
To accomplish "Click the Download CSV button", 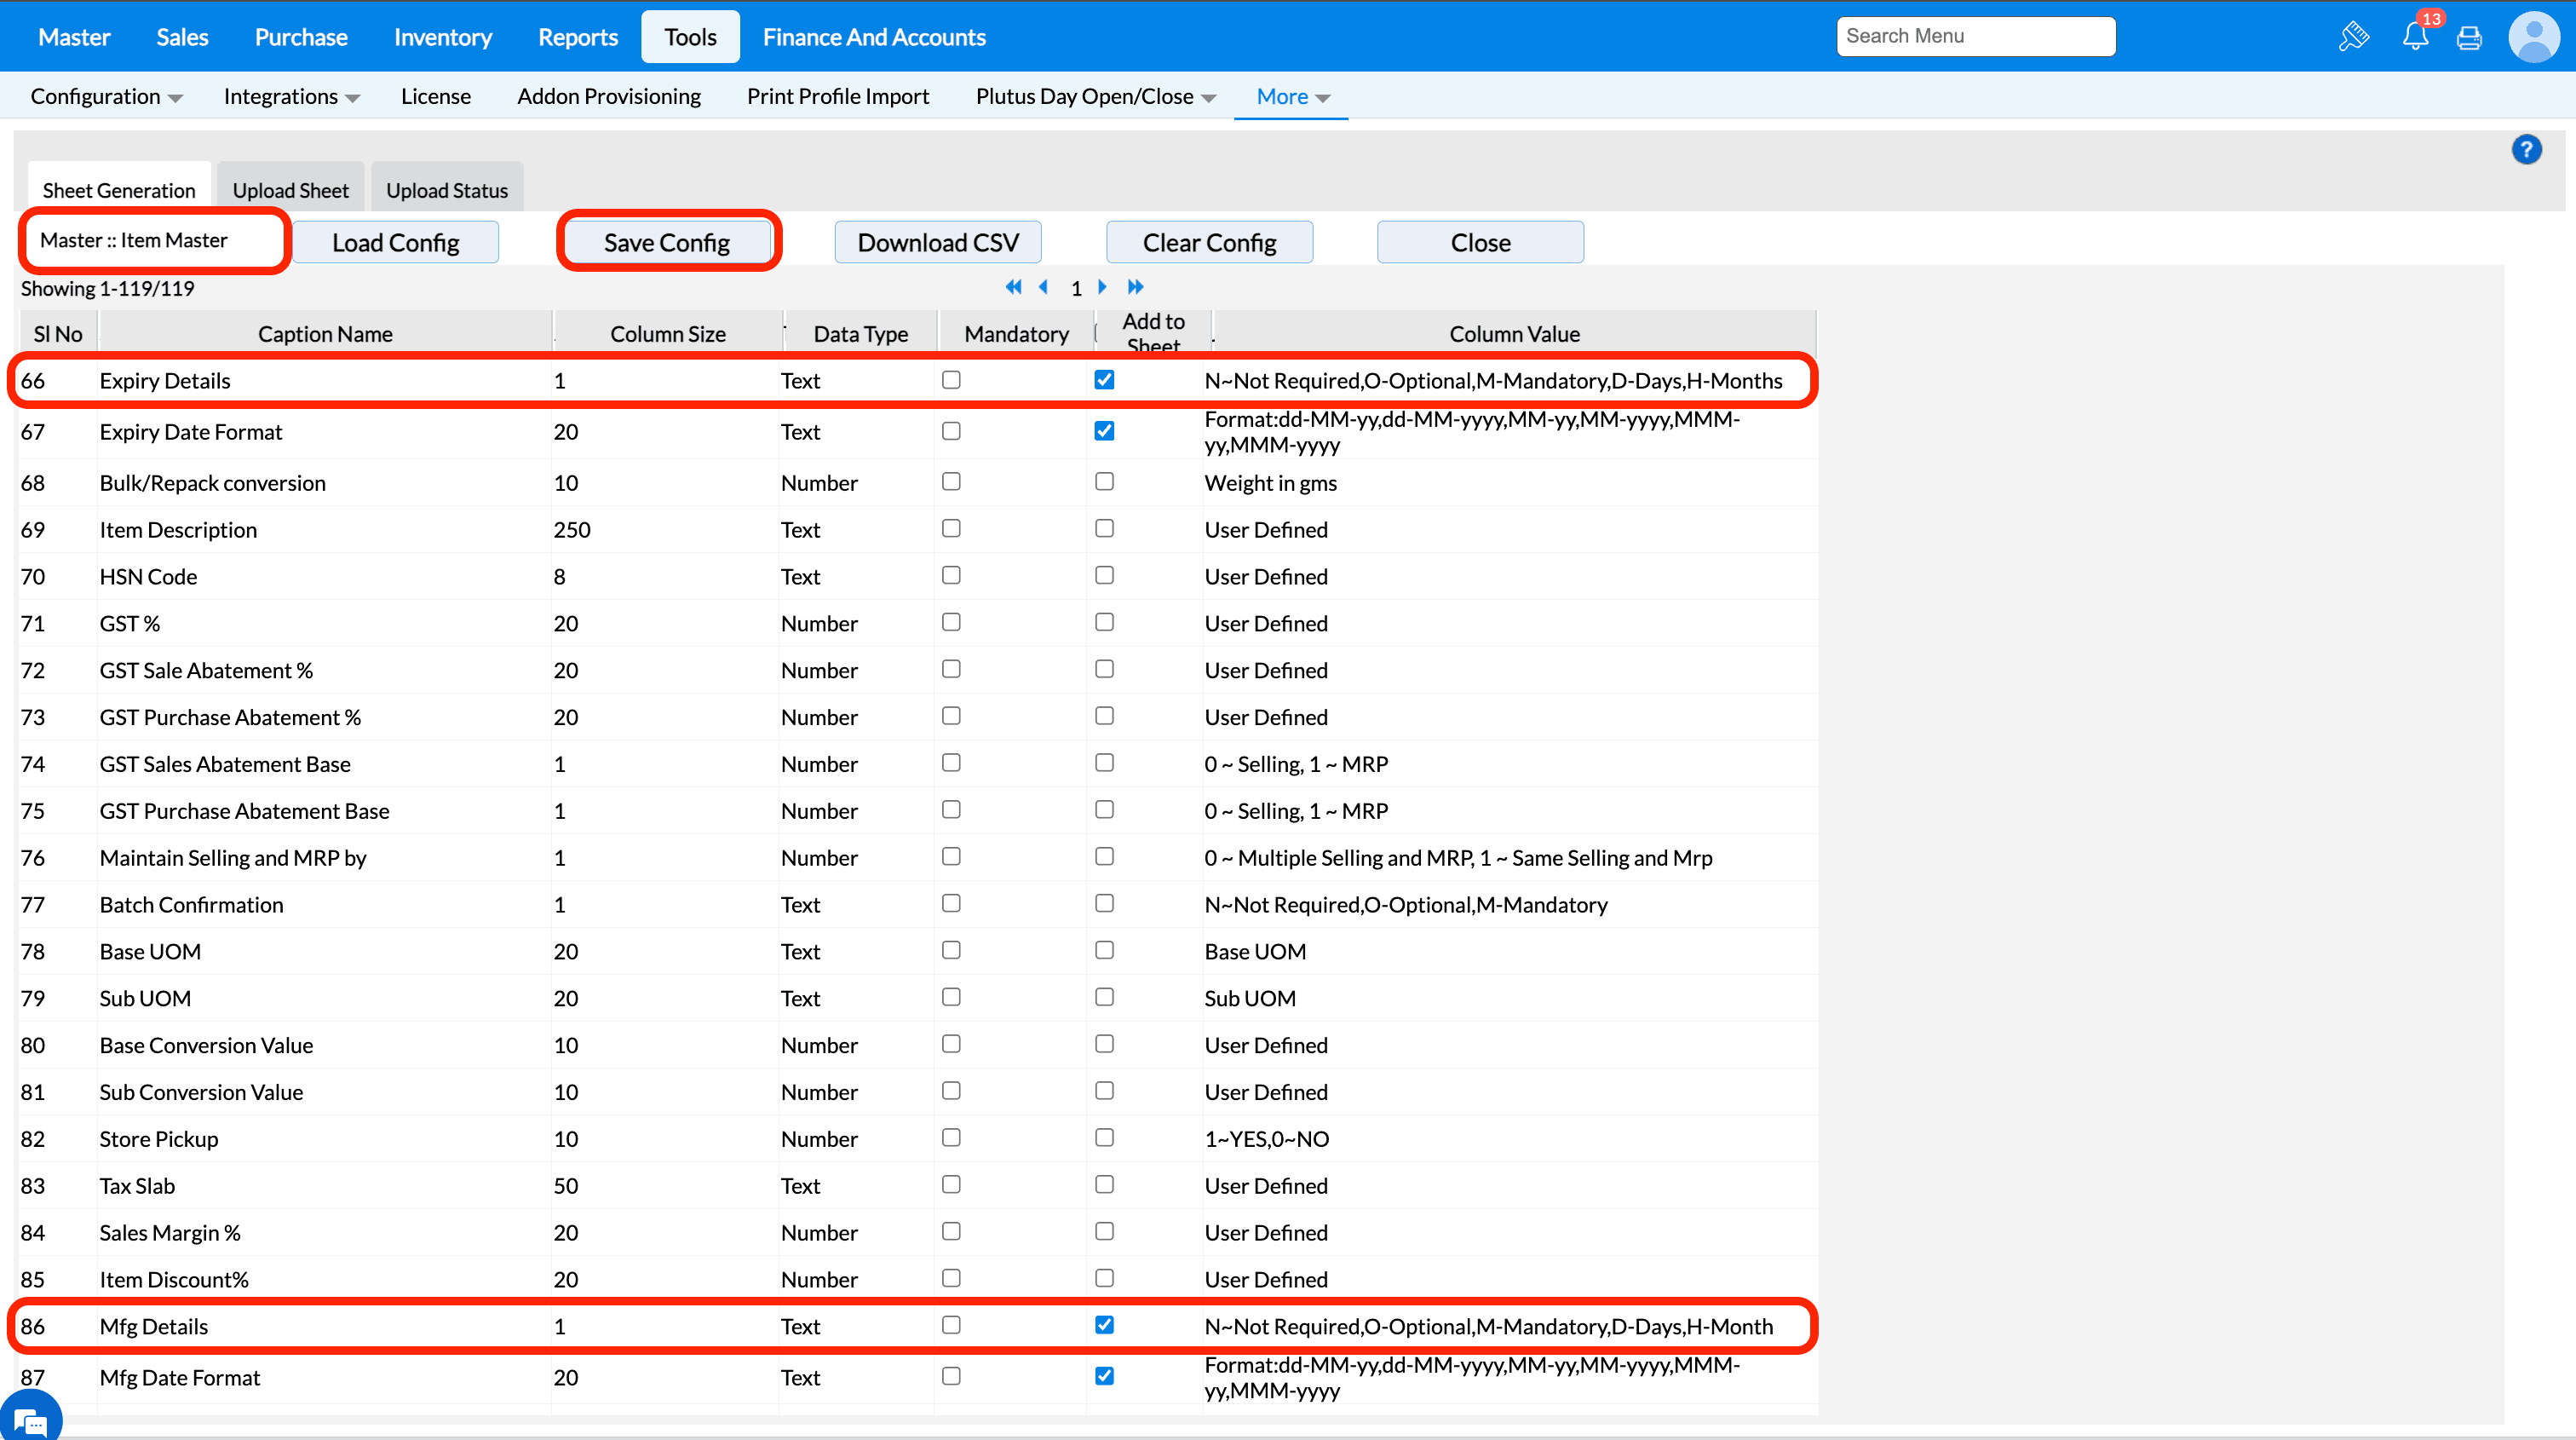I will click(x=937, y=242).
